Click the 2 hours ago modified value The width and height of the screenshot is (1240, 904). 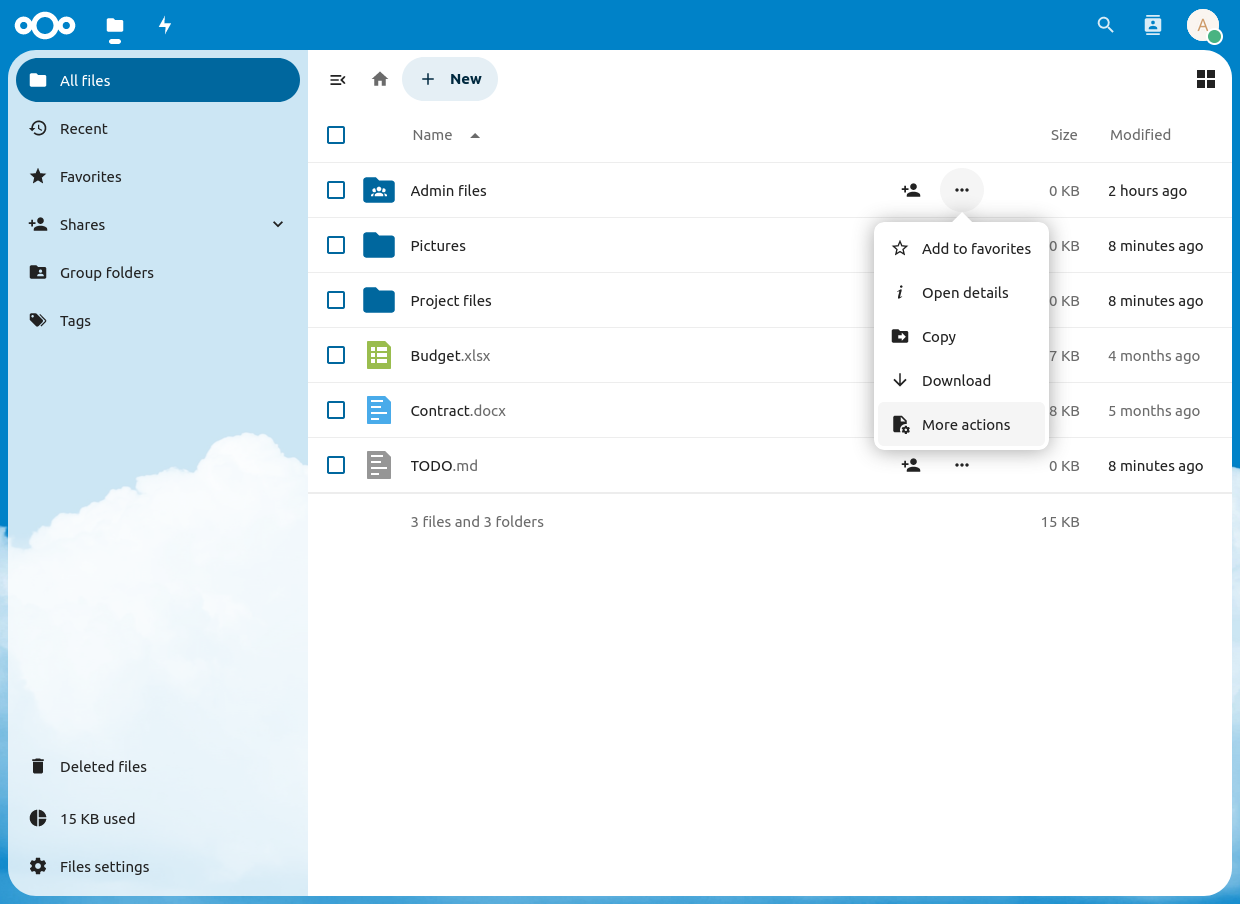pyautogui.click(x=1147, y=190)
